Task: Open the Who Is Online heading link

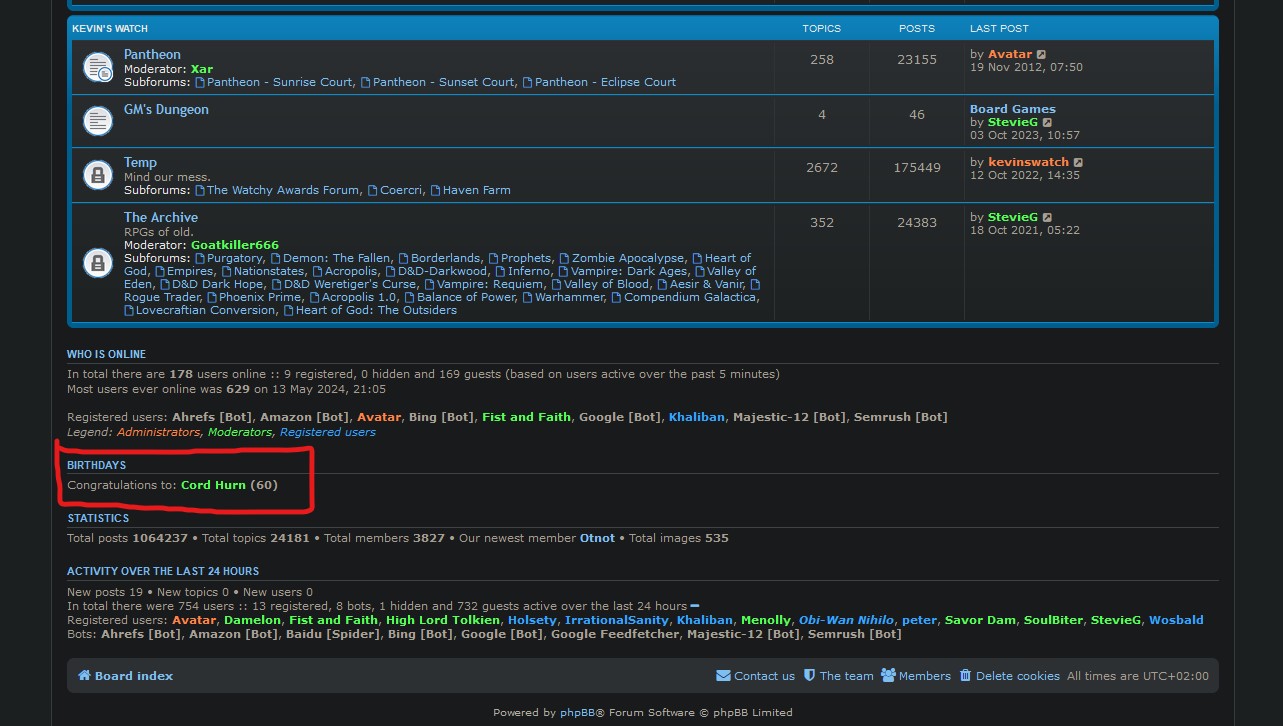Action: click(x=106, y=354)
